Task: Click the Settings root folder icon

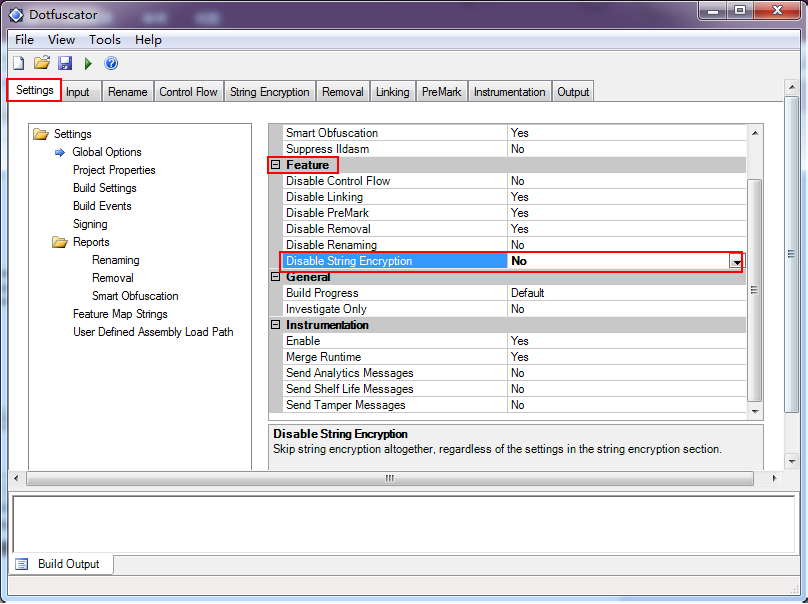Action: click(x=41, y=134)
